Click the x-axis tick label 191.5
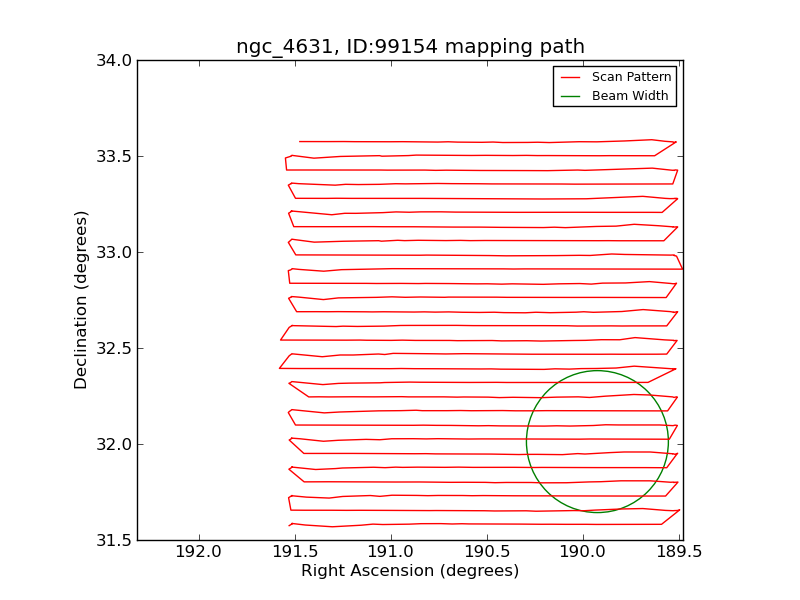This screenshot has width=800, height=600. tap(295, 552)
